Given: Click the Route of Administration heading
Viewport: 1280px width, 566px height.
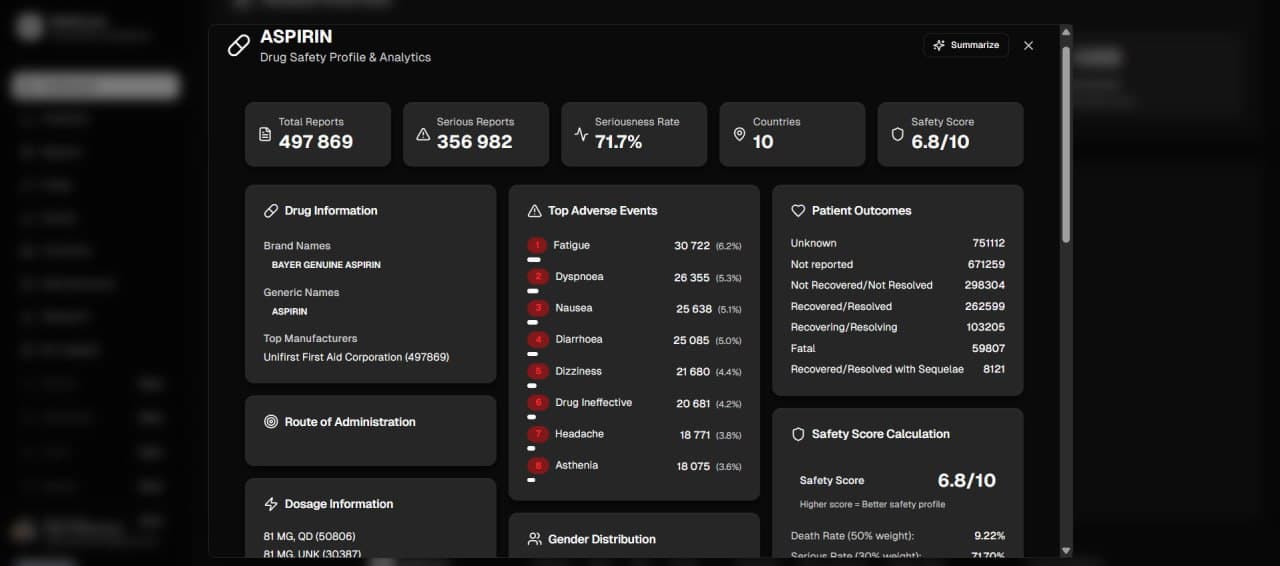Looking at the screenshot, I should coord(350,422).
